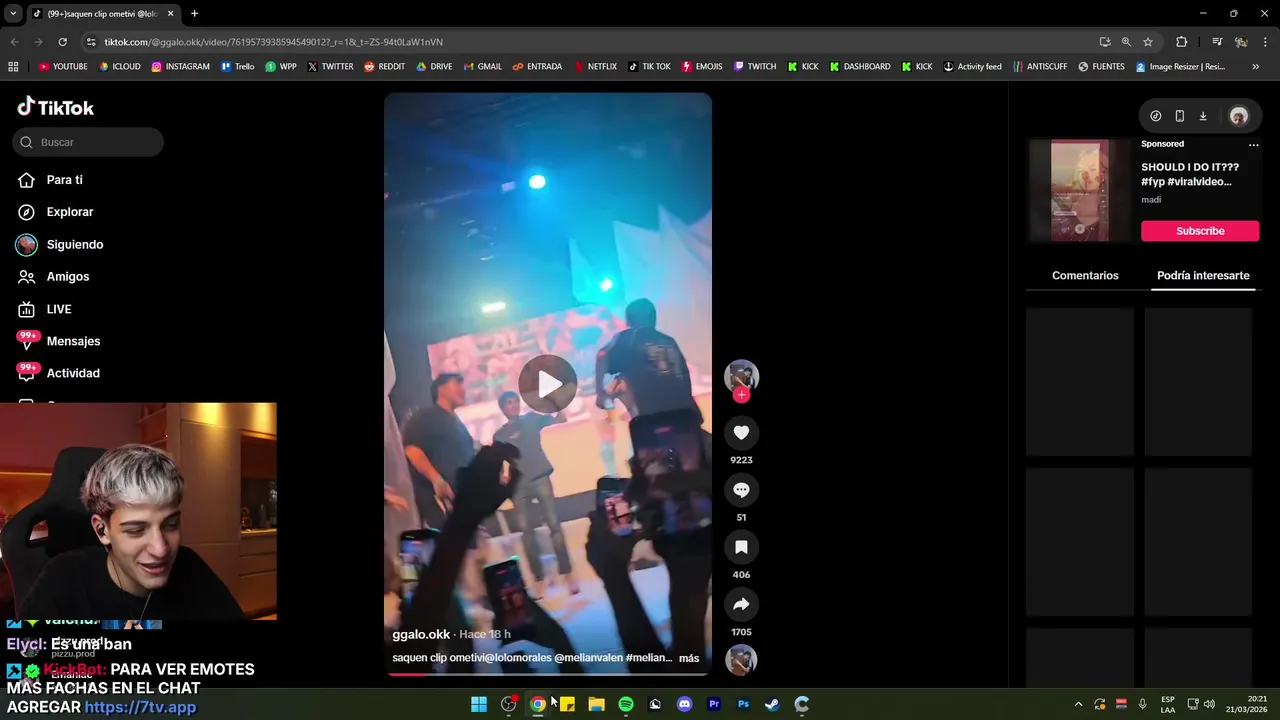The width and height of the screenshot is (1280, 720).
Task: Open File Explorer from the taskbar
Action: pos(596,704)
